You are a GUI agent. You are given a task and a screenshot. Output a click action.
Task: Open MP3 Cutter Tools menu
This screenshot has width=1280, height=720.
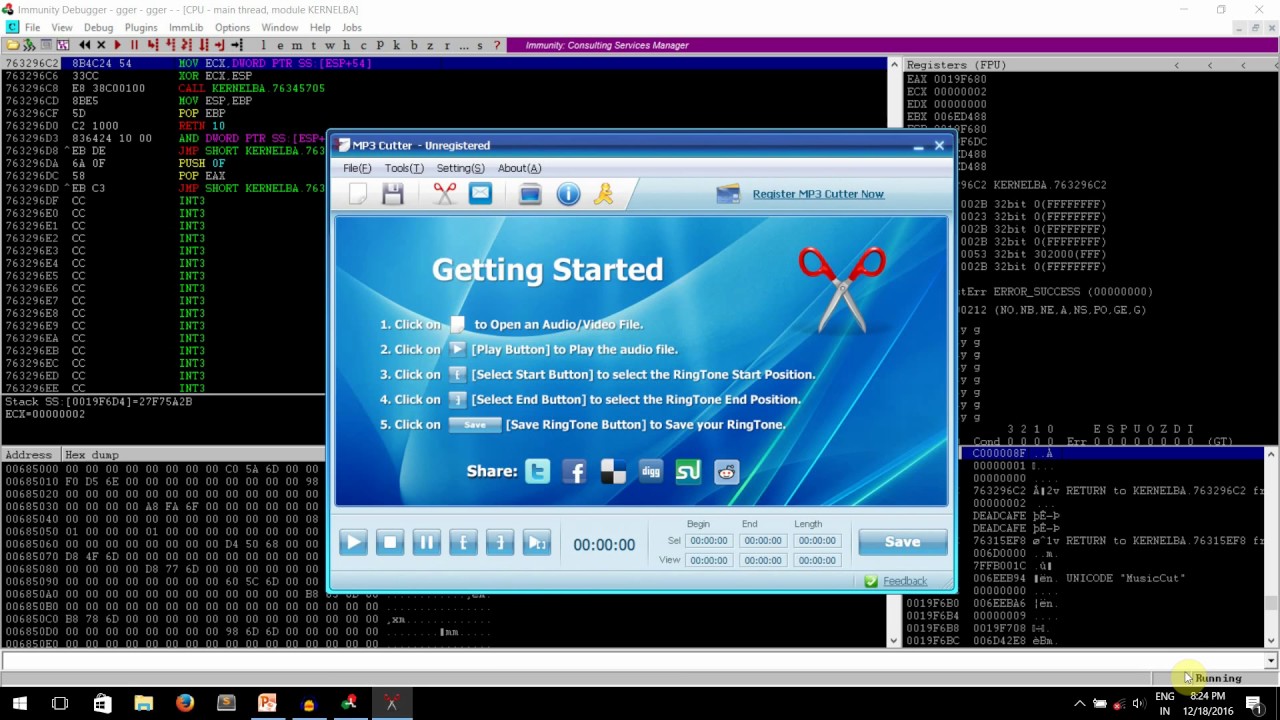(x=404, y=168)
